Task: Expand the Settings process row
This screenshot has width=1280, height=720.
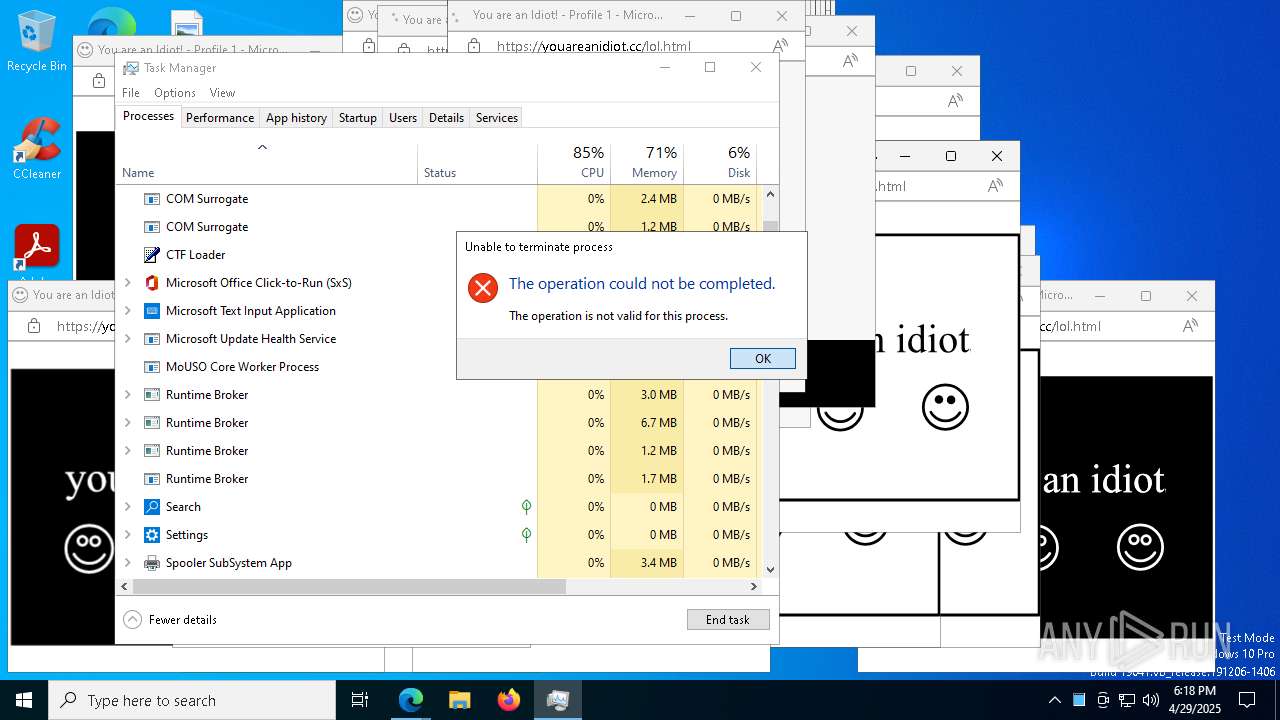Action: [128, 535]
